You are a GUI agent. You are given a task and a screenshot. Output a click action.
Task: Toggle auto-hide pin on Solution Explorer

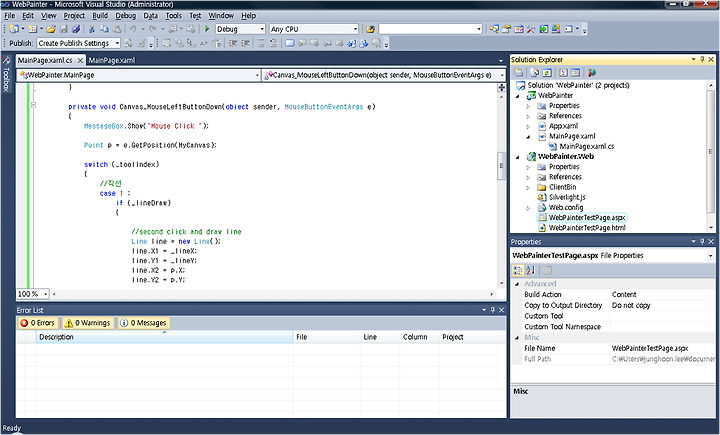coord(702,59)
